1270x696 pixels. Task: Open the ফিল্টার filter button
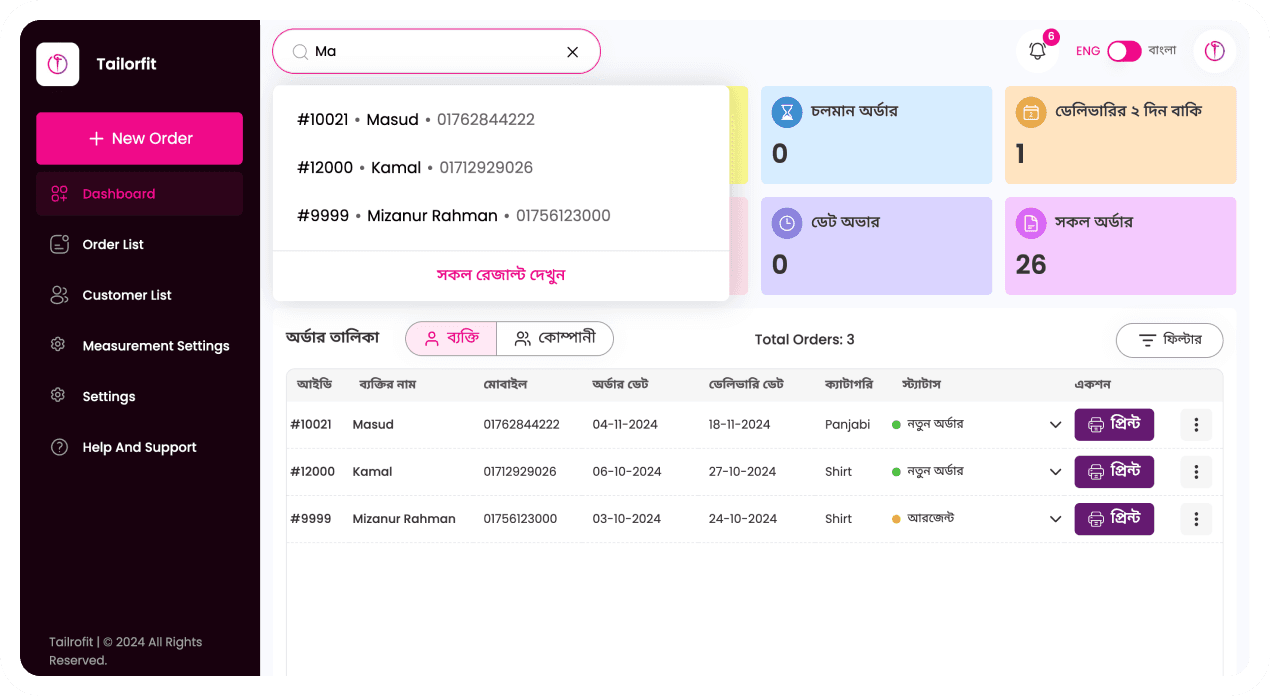pos(1169,340)
